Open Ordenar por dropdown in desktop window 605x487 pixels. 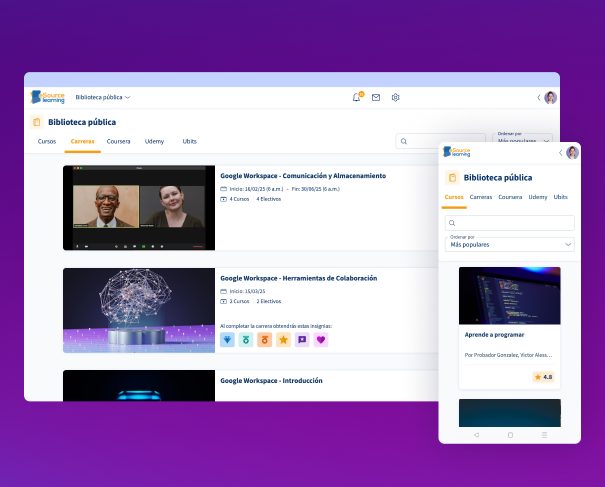pyautogui.click(x=522, y=139)
